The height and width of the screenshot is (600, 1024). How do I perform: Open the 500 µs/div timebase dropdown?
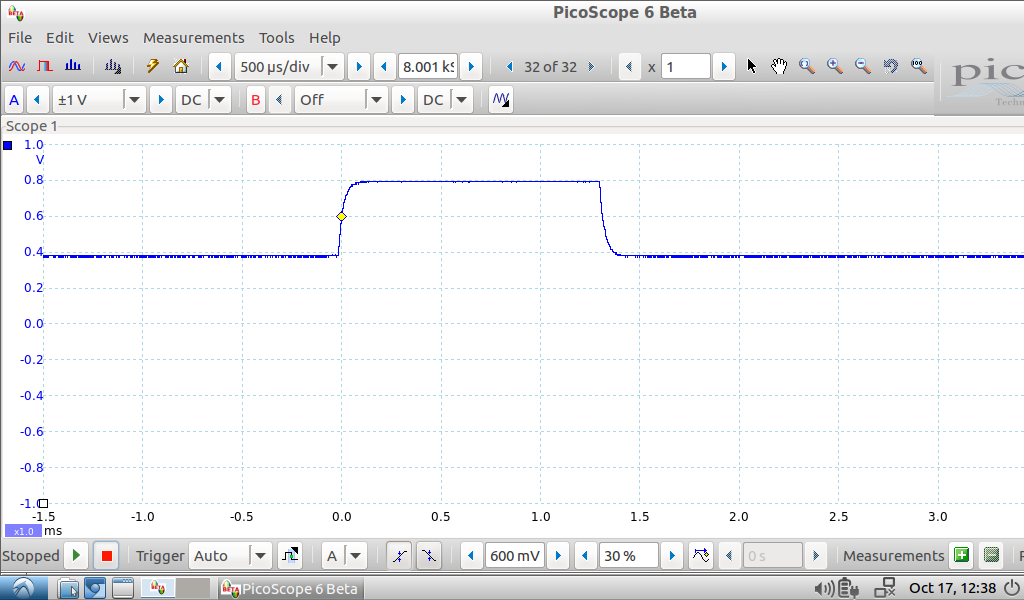(x=332, y=67)
